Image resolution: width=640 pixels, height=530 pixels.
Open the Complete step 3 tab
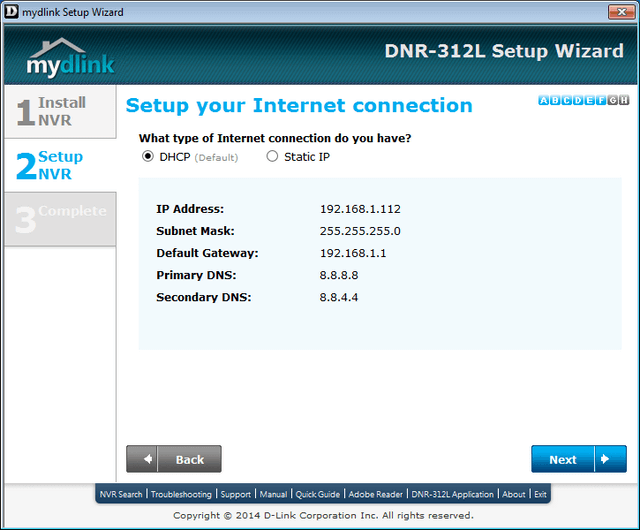[x=60, y=219]
